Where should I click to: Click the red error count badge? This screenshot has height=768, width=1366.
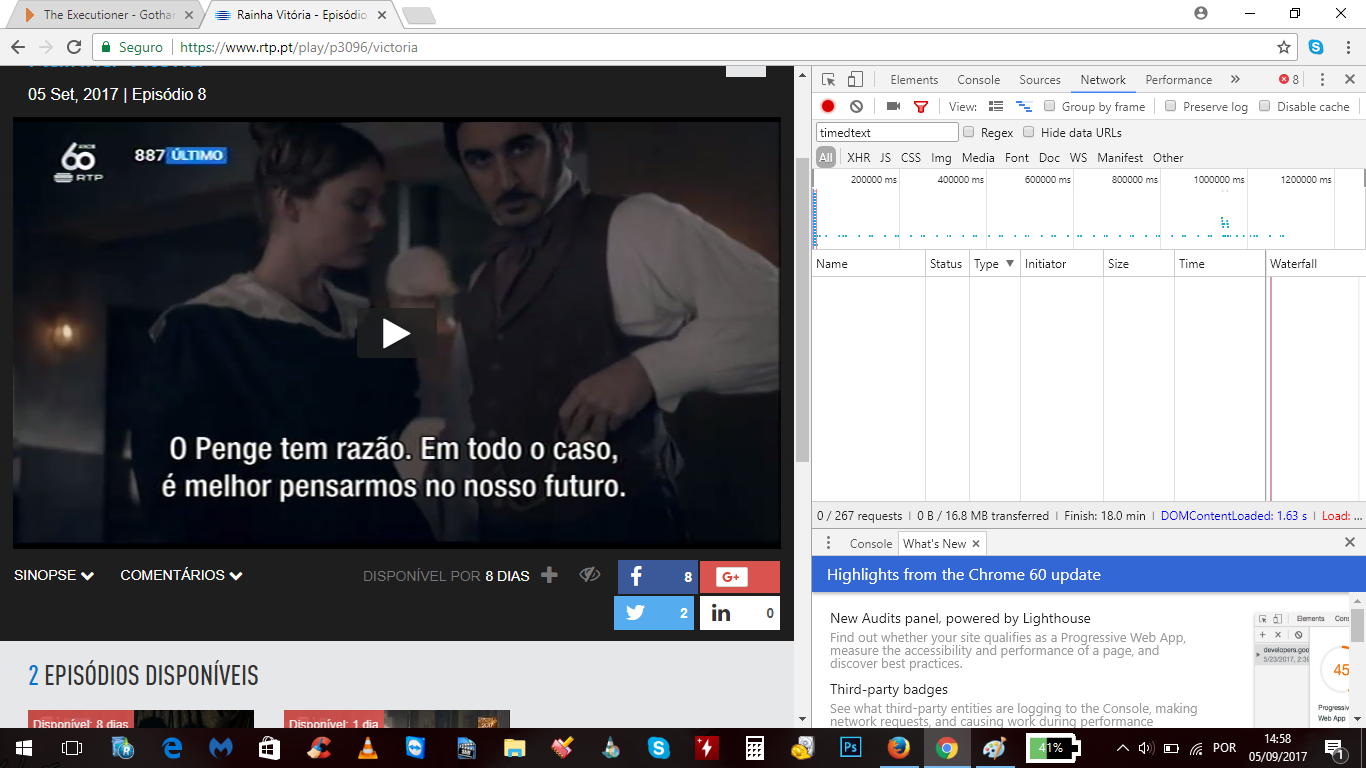[x=1289, y=80]
